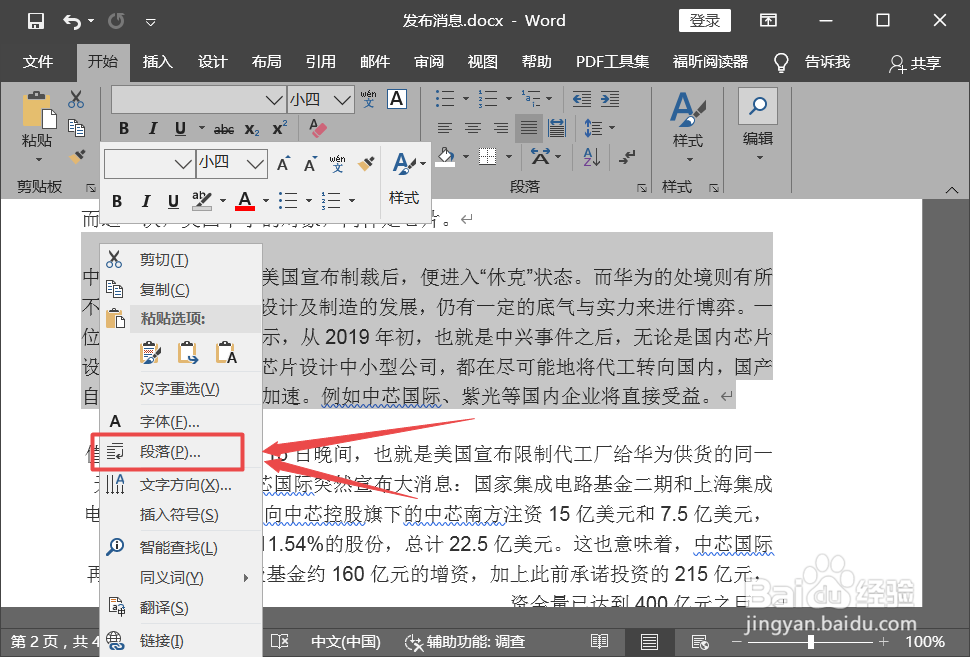970x657 pixels.
Task: Choose 翻译(S) in context menu
Action: pyautogui.click(x=181, y=608)
